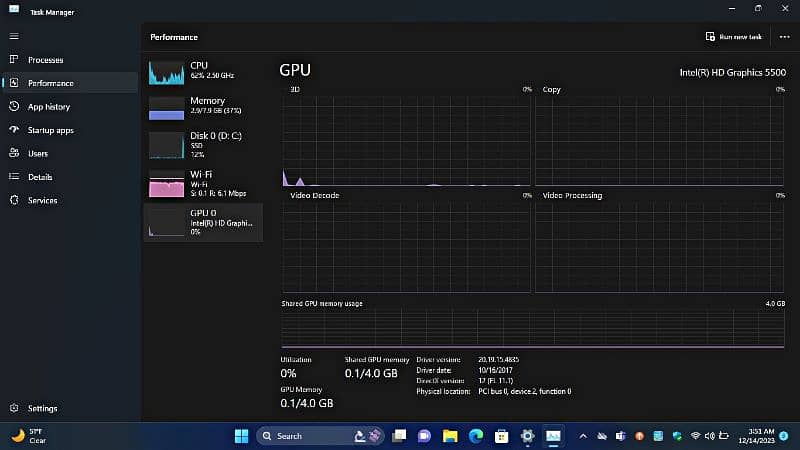Select the CPU performance graph
This screenshot has width=800, height=450.
click(x=204, y=71)
